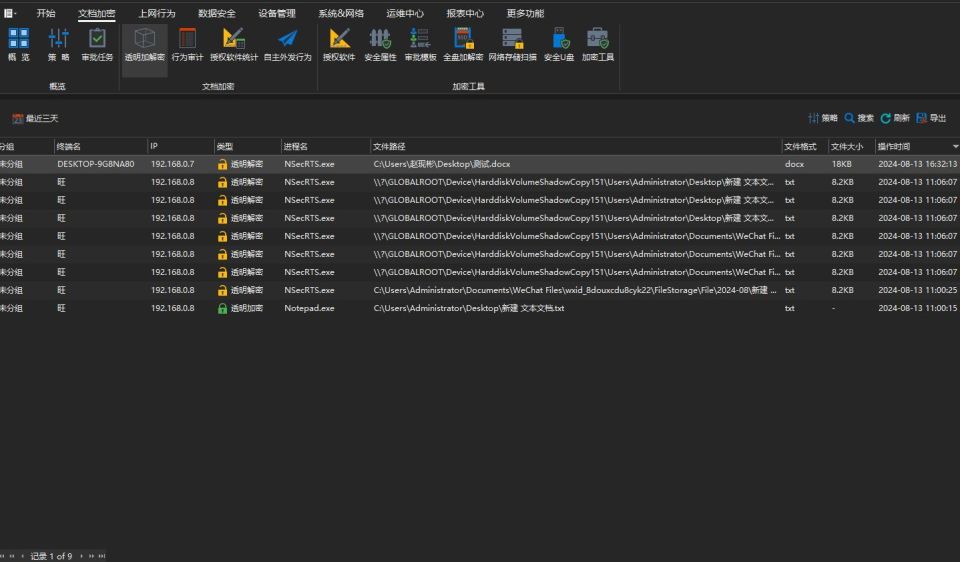Open the 策略 policy sliders icon in the ribbon
960x562 pixels.
[x=58, y=45]
